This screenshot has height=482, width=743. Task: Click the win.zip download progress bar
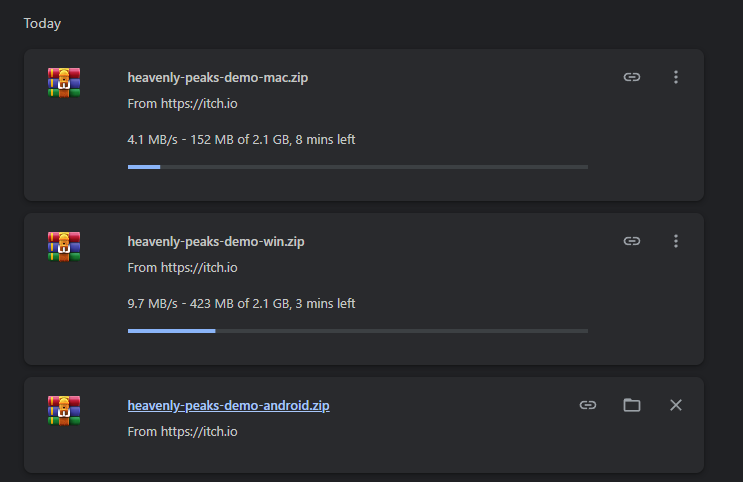tap(357, 331)
